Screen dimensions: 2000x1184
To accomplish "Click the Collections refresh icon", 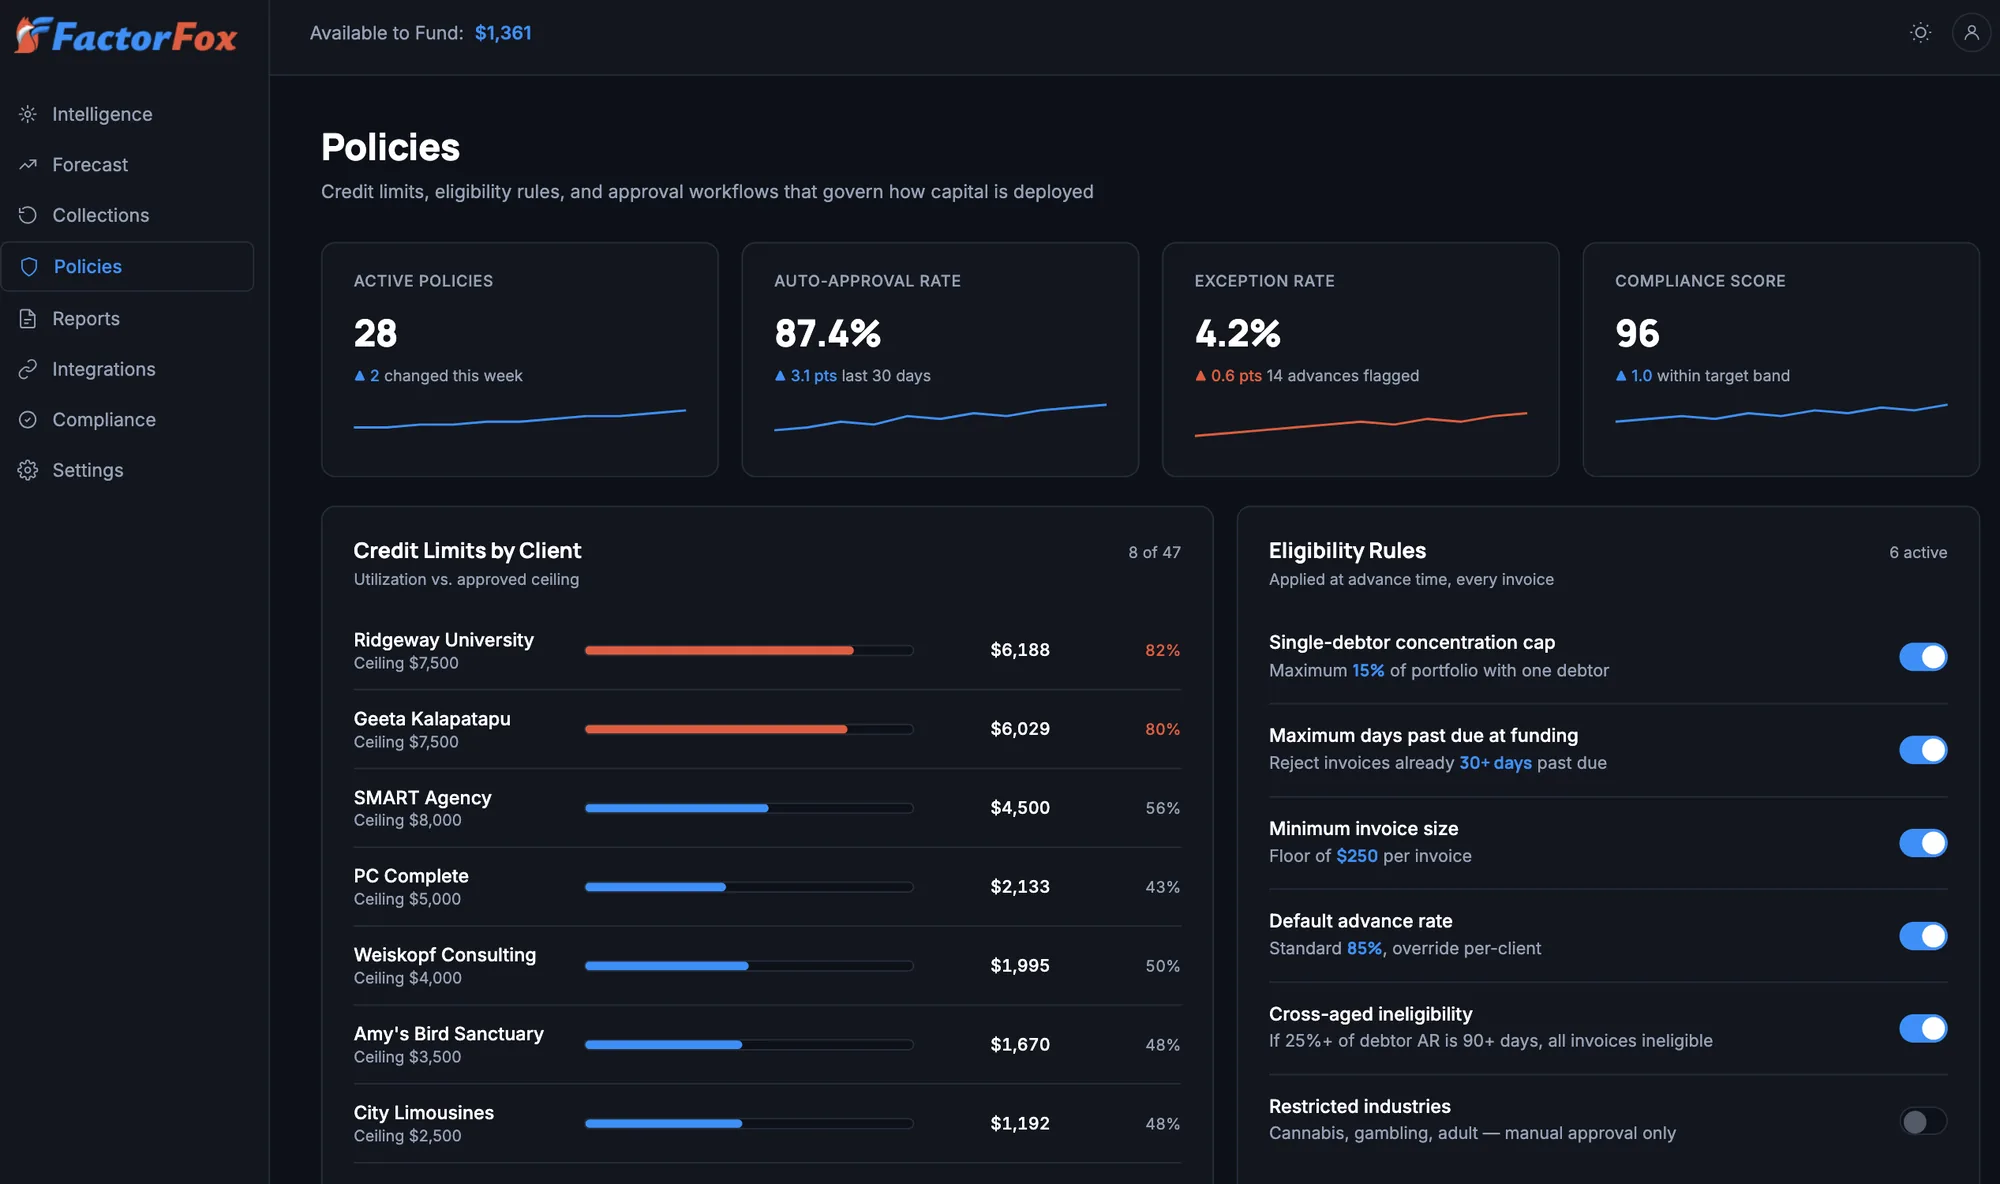I will 28,215.
